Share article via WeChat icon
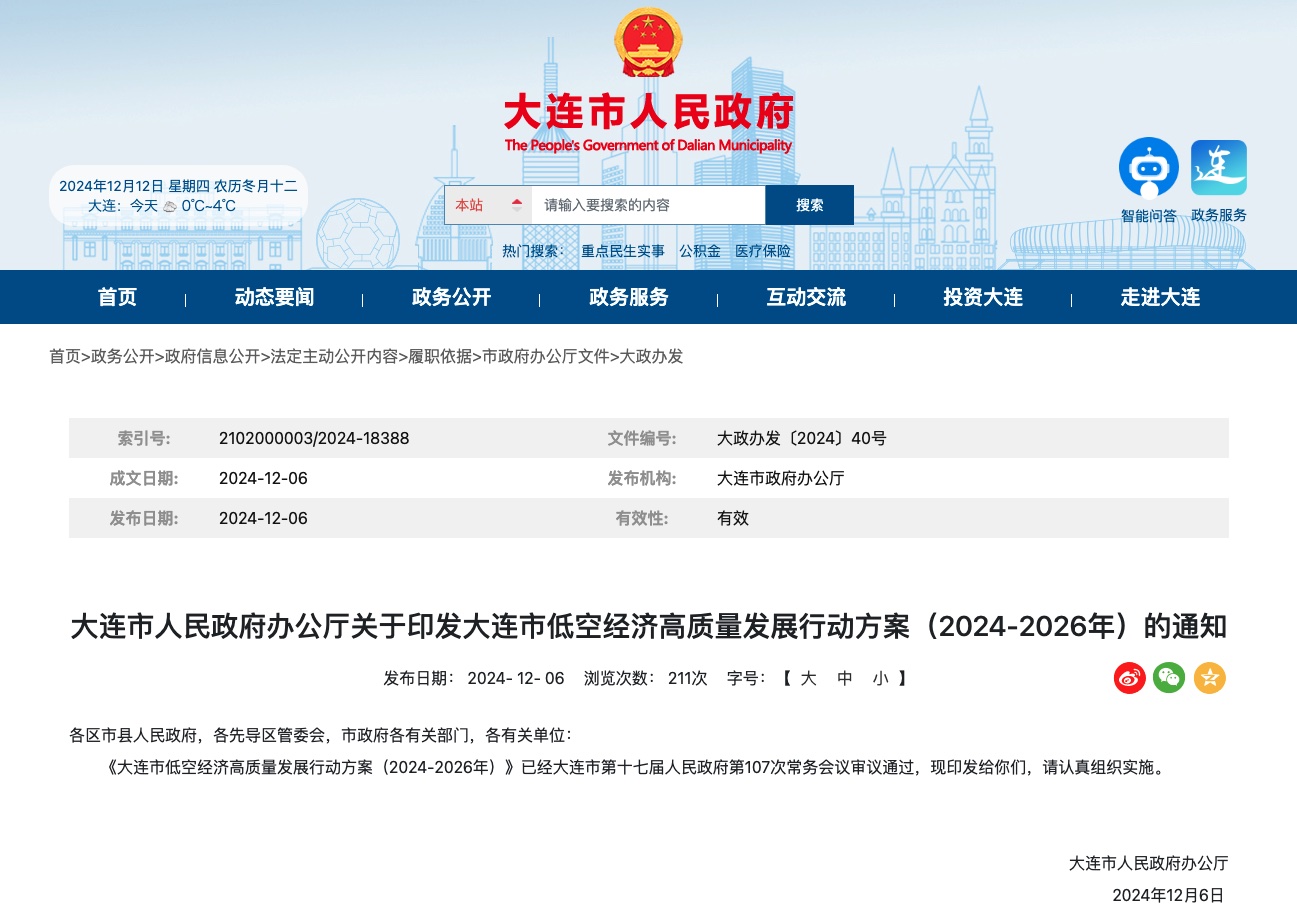This screenshot has height=915, width=1297. 1169,678
